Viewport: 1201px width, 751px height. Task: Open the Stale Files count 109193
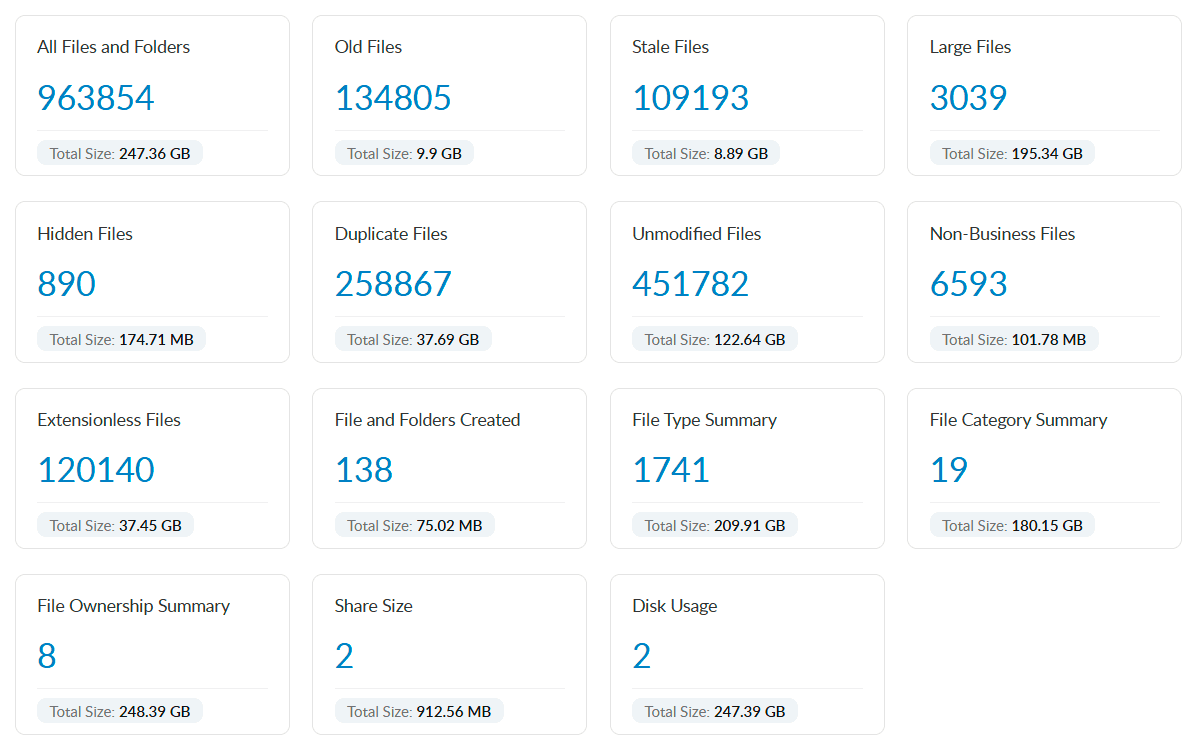[690, 98]
